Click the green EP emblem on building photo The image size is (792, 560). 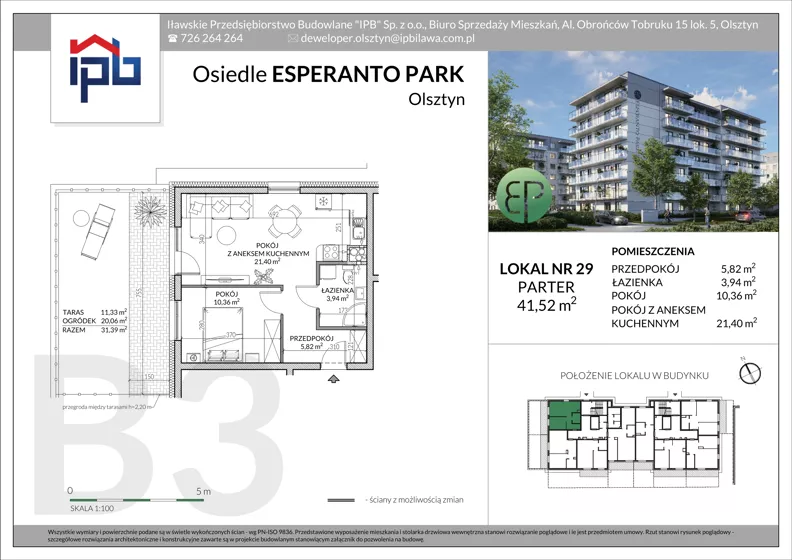click(523, 194)
